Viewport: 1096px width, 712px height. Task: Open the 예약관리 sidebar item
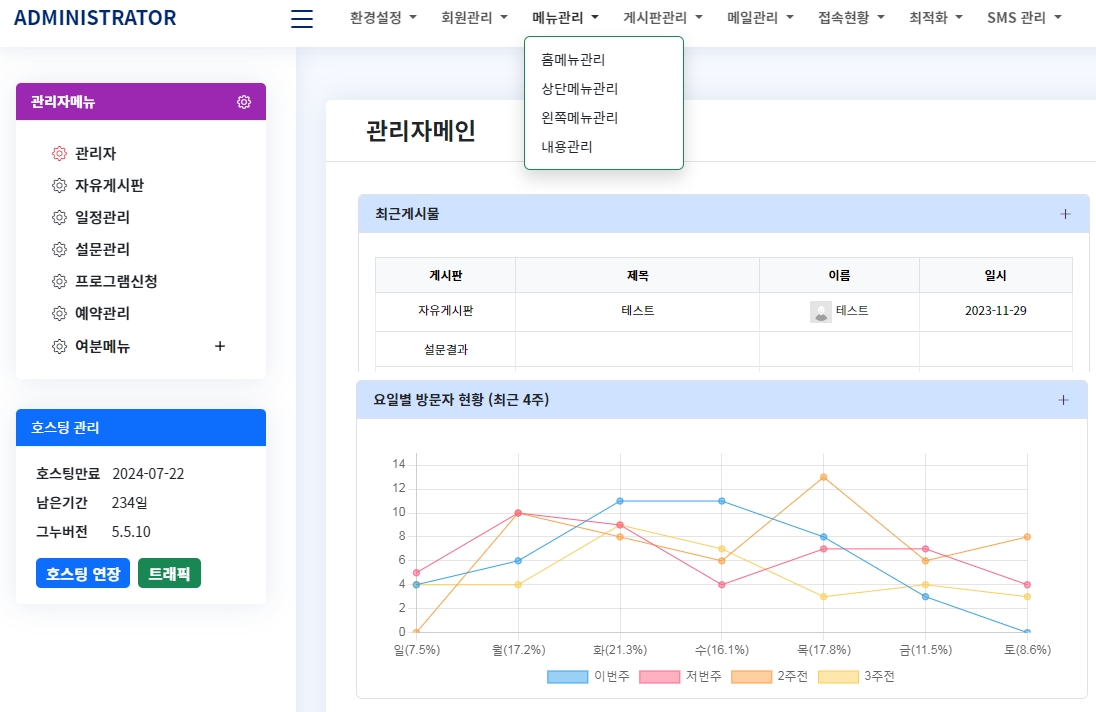(x=102, y=314)
